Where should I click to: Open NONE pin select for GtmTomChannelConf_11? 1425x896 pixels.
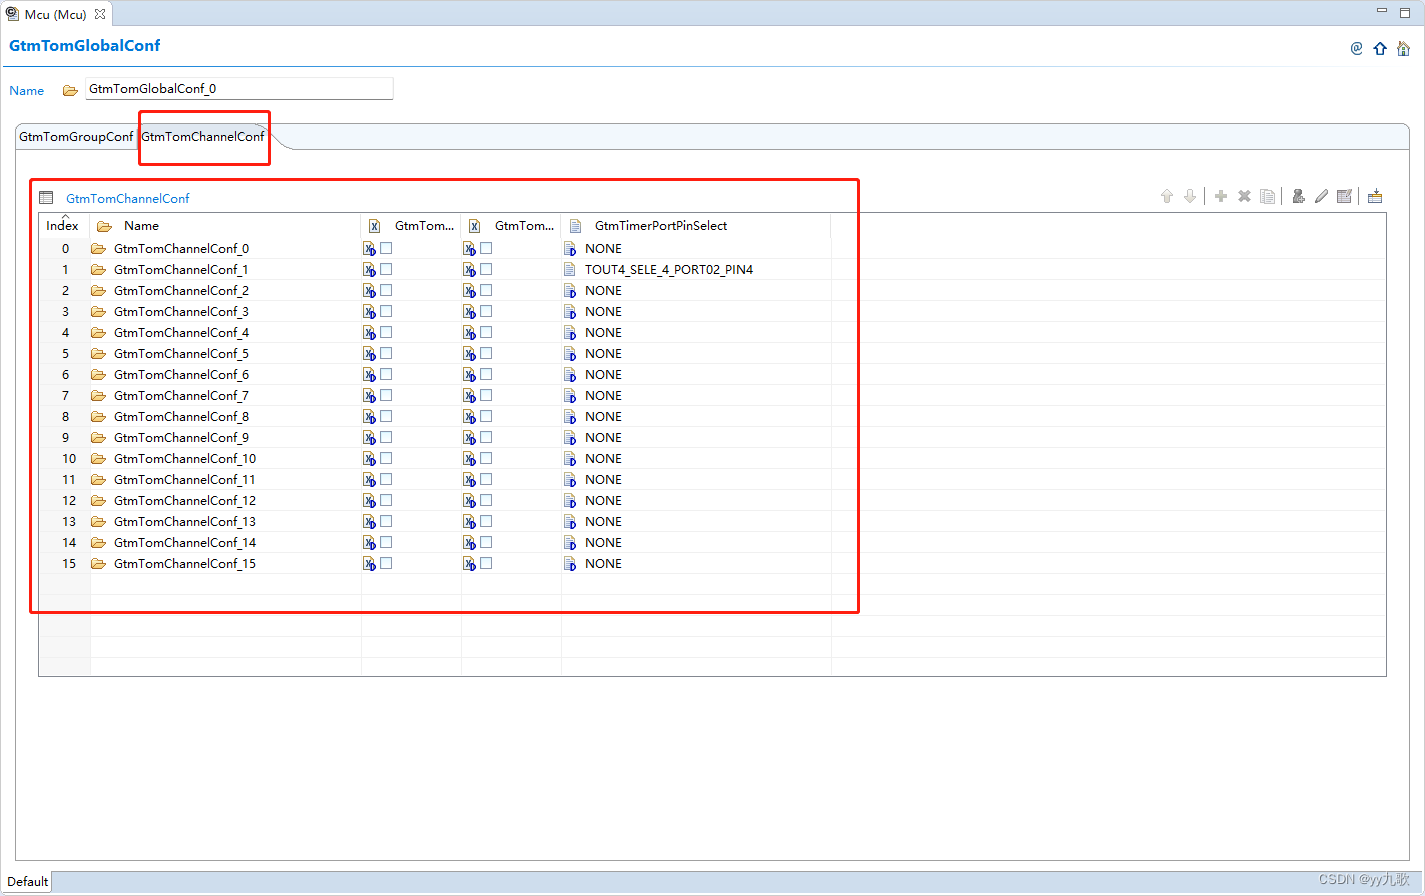point(603,479)
